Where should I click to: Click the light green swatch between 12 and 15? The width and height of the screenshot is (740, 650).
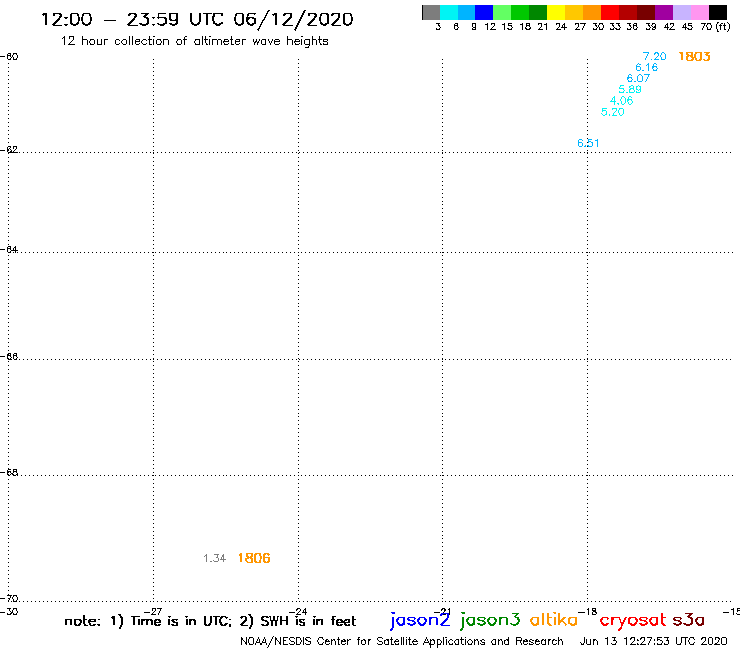click(503, 12)
